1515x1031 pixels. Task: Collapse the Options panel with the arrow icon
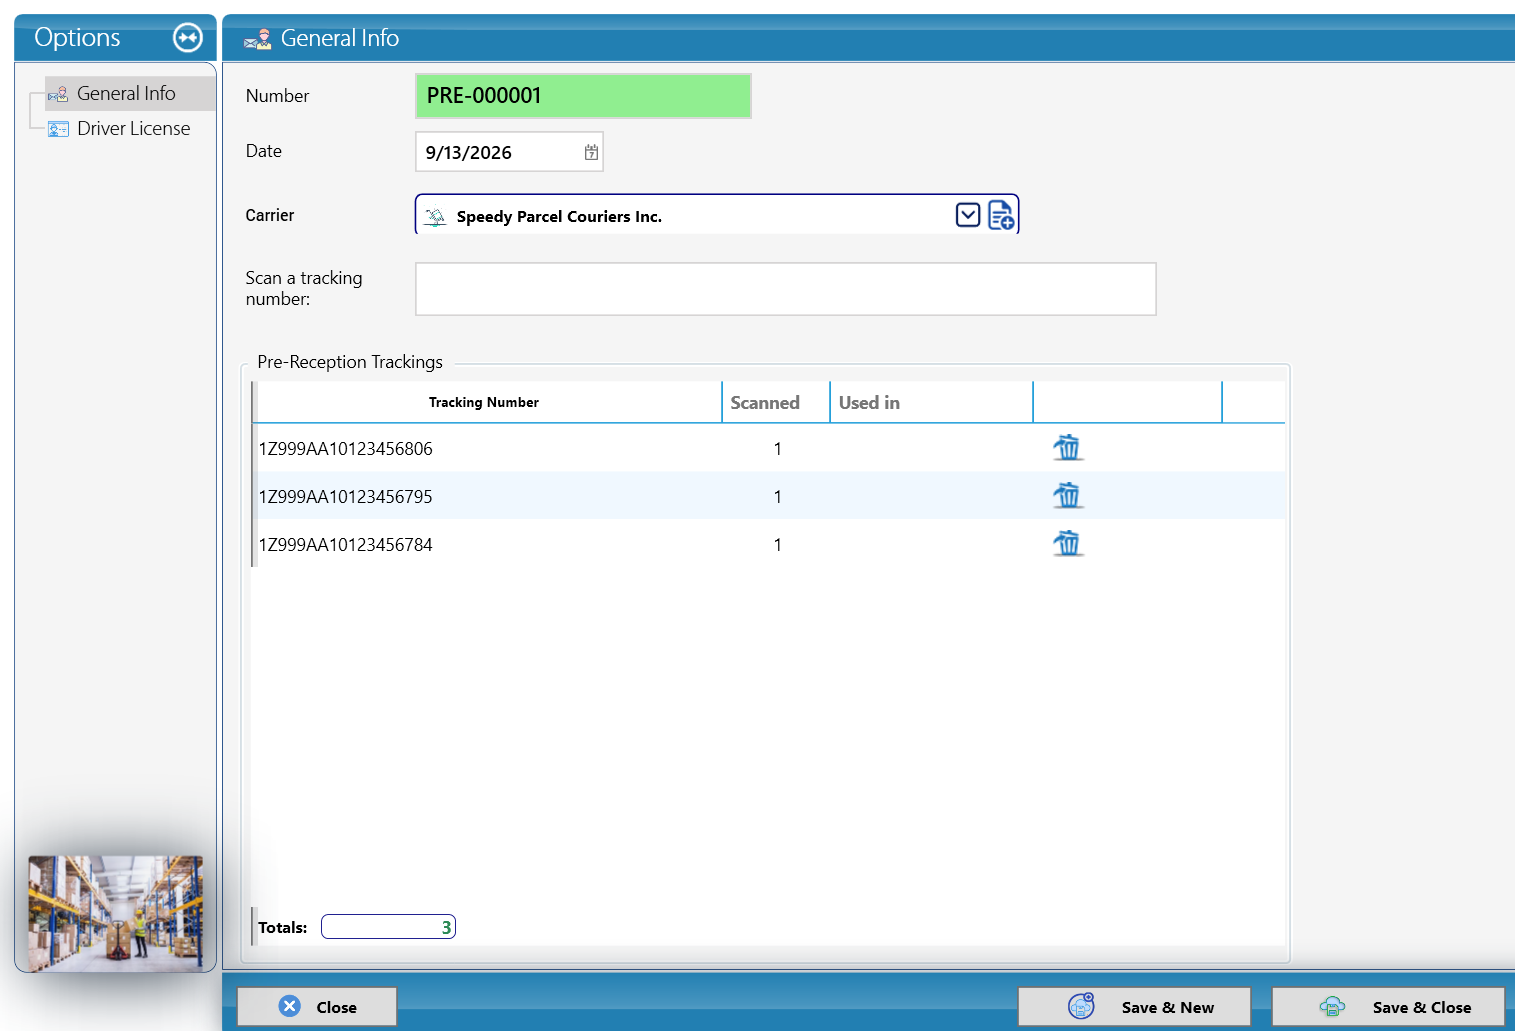(188, 38)
